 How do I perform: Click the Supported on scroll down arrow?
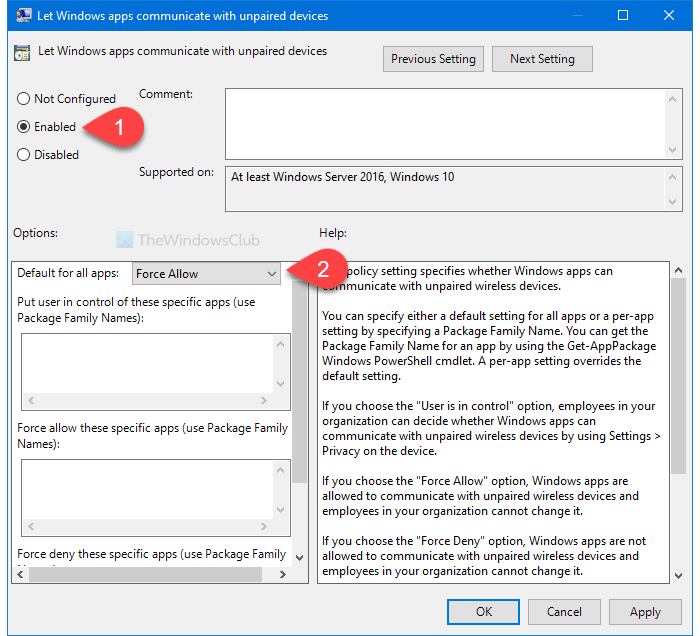[673, 202]
